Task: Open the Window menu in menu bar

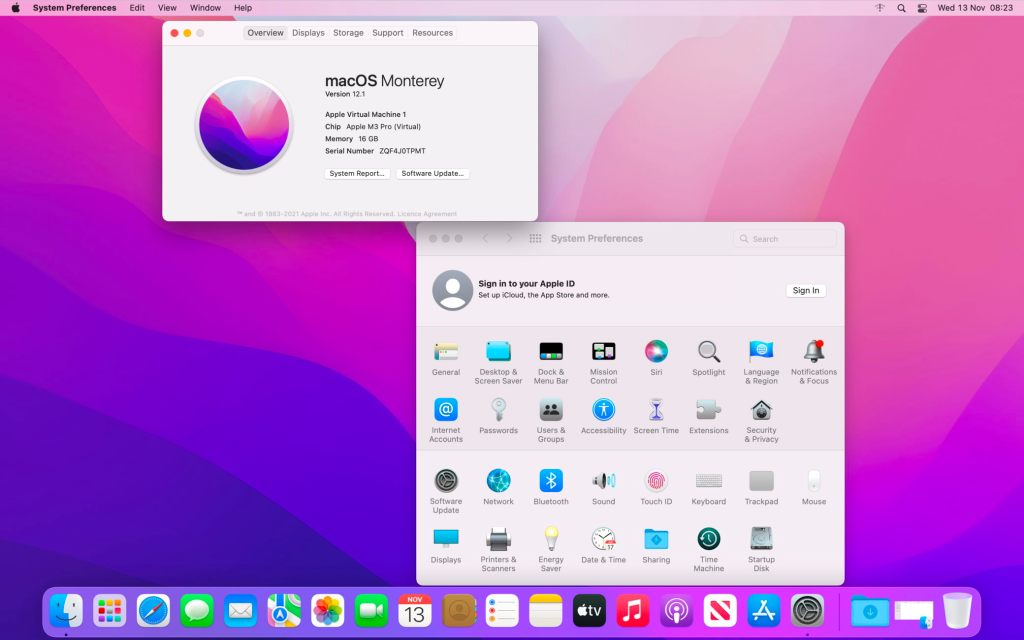Action: coord(205,8)
